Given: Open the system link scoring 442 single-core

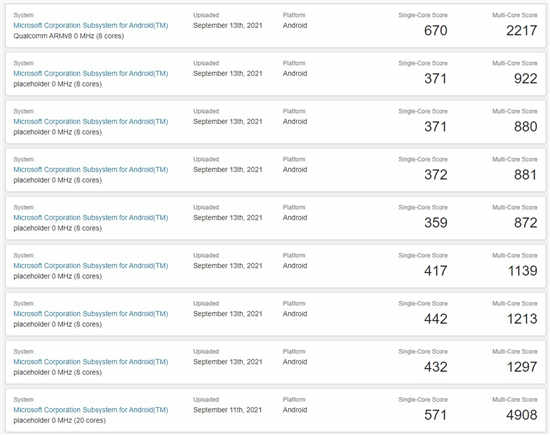Looking at the screenshot, I should [90, 314].
